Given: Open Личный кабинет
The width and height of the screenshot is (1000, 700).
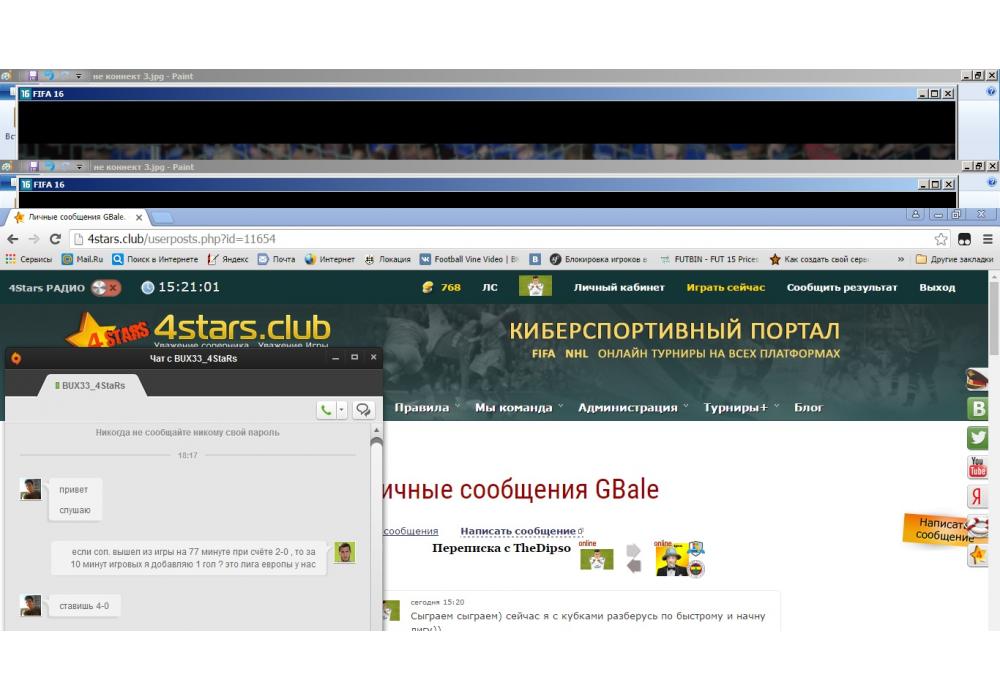Looking at the screenshot, I should [x=619, y=288].
